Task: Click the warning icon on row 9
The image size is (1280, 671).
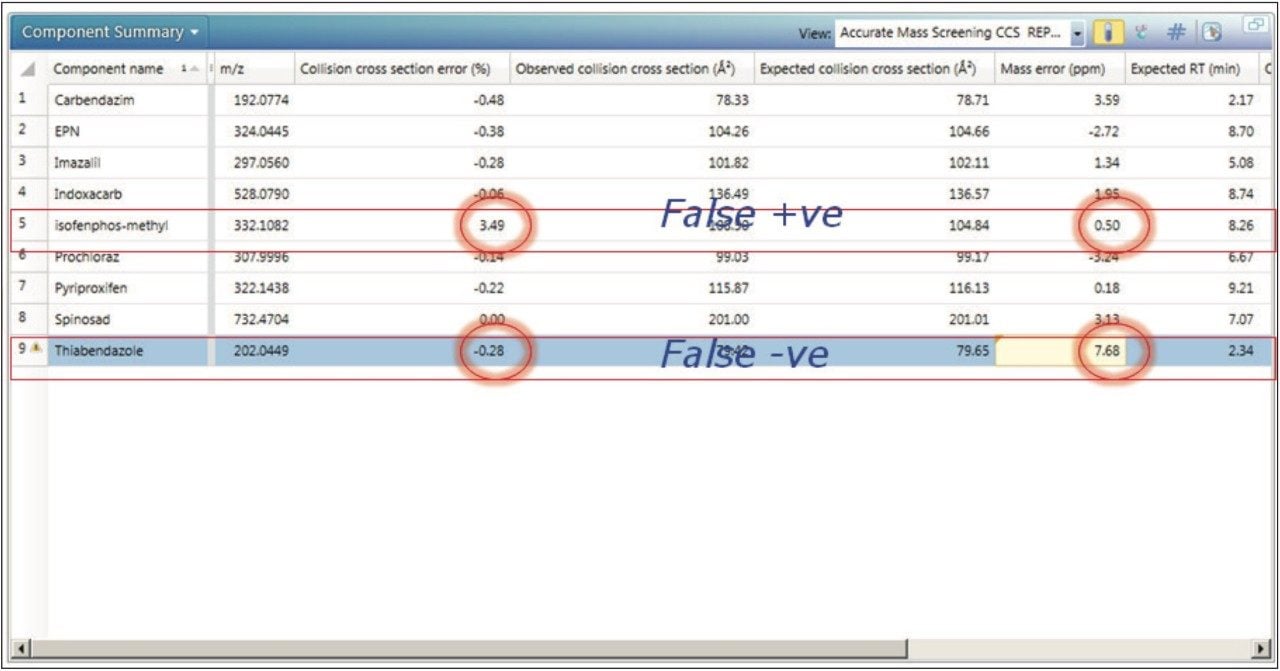Action: click(37, 349)
